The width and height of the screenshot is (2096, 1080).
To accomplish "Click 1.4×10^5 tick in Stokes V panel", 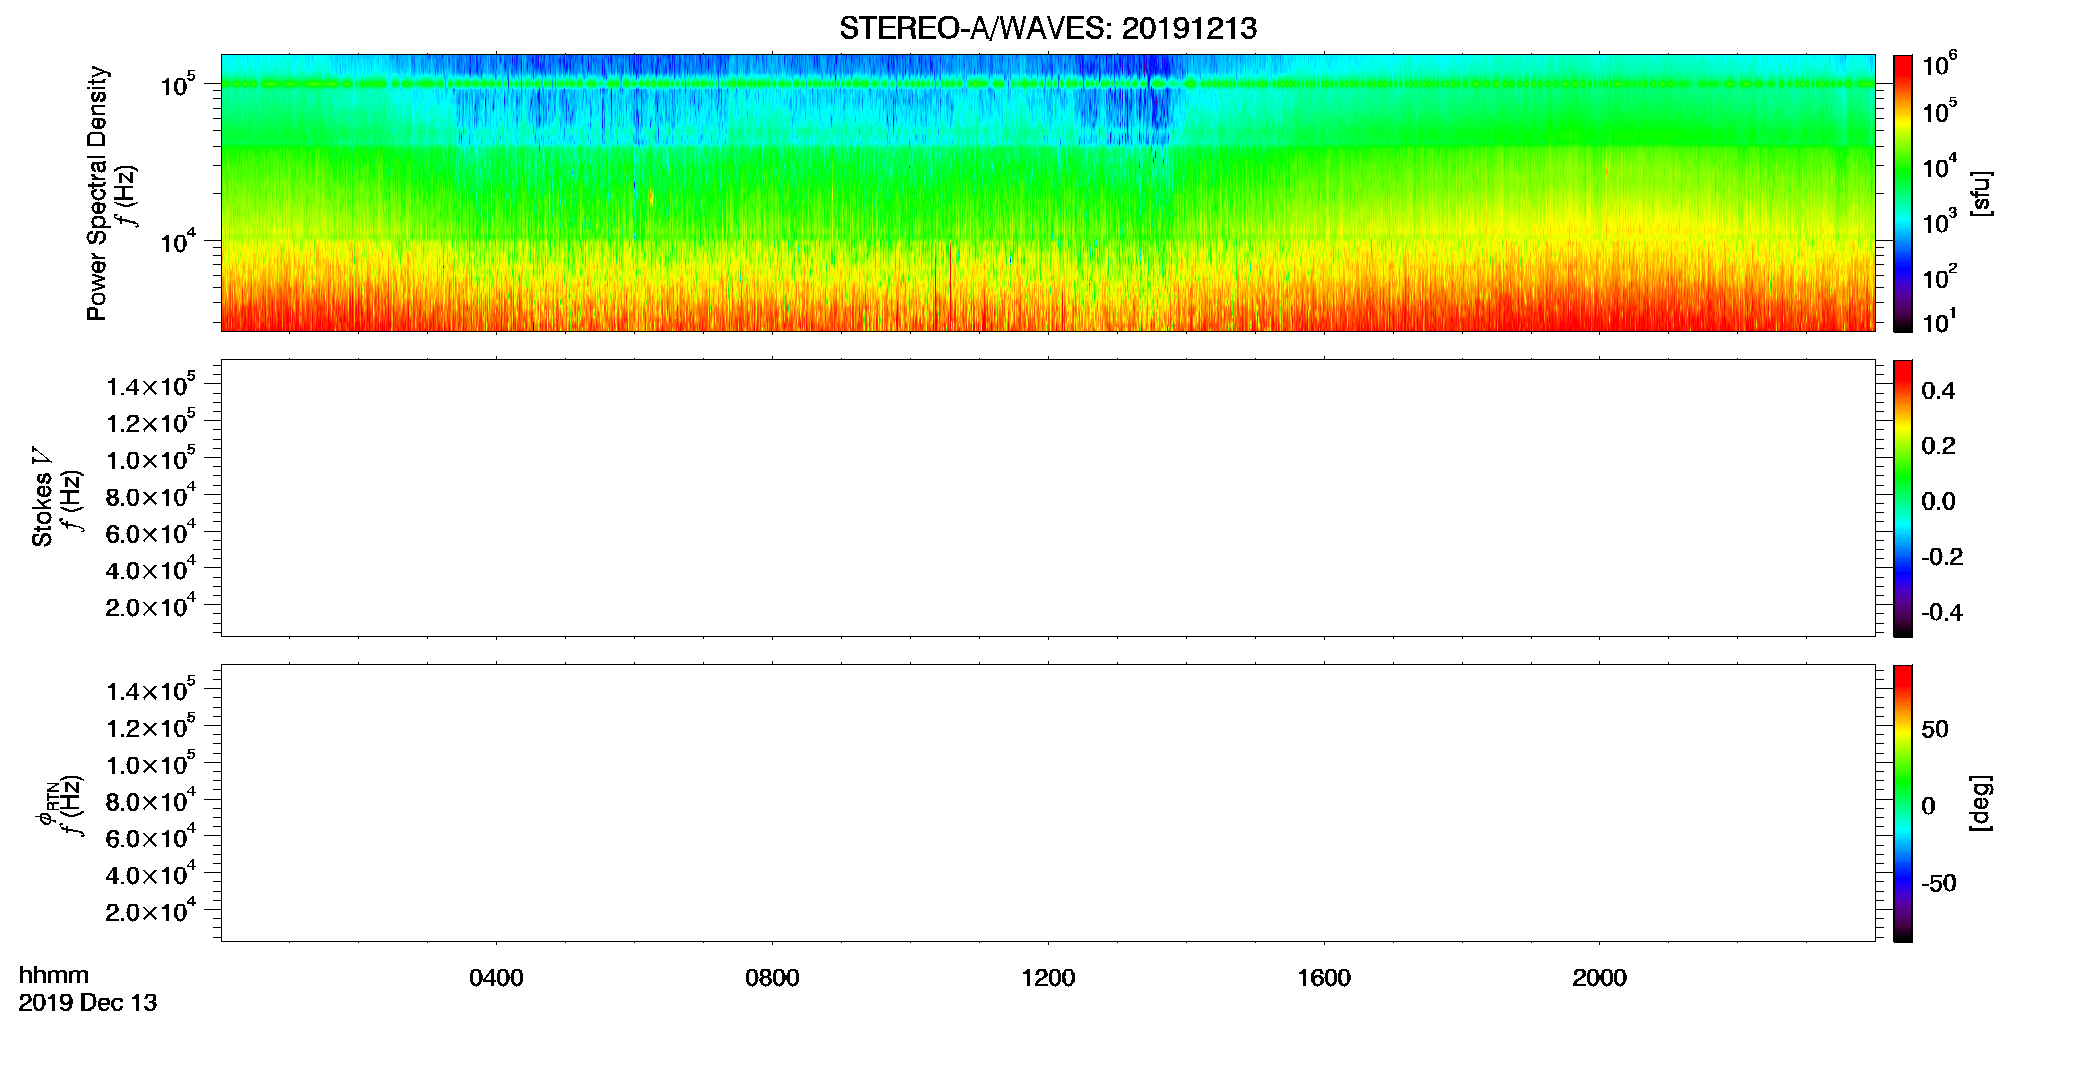I will point(151,385).
